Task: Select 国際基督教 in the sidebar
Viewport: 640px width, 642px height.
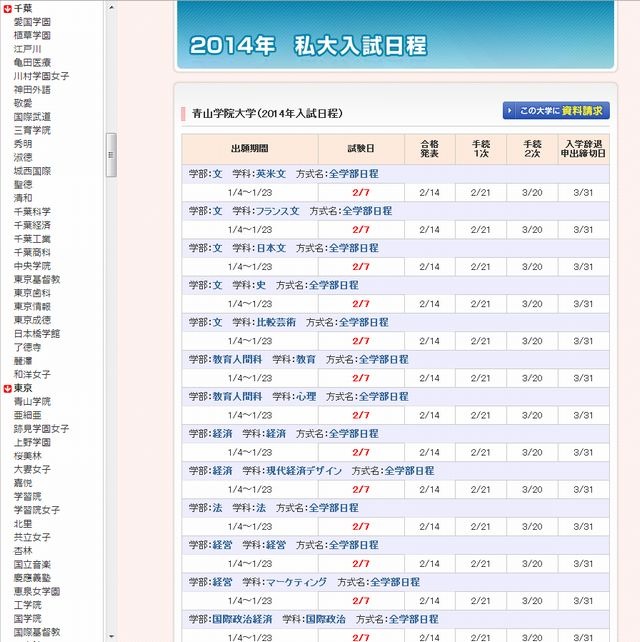Action: click(x=37, y=632)
